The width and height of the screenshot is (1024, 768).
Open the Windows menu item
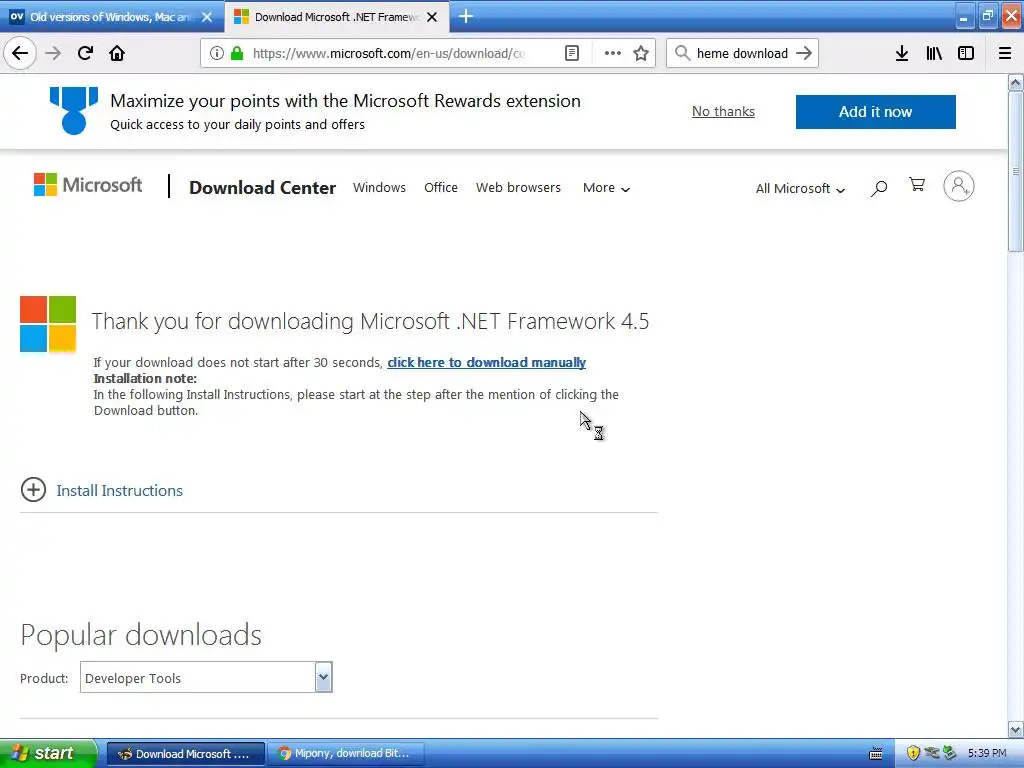[379, 187]
